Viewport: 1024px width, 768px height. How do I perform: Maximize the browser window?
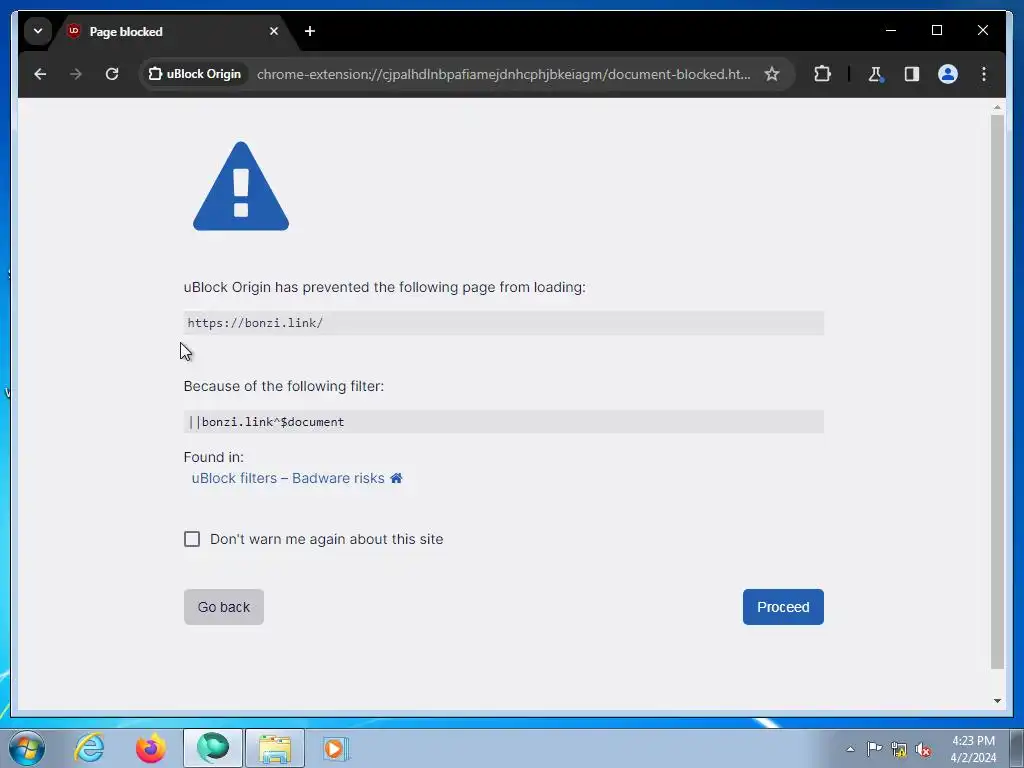936,30
